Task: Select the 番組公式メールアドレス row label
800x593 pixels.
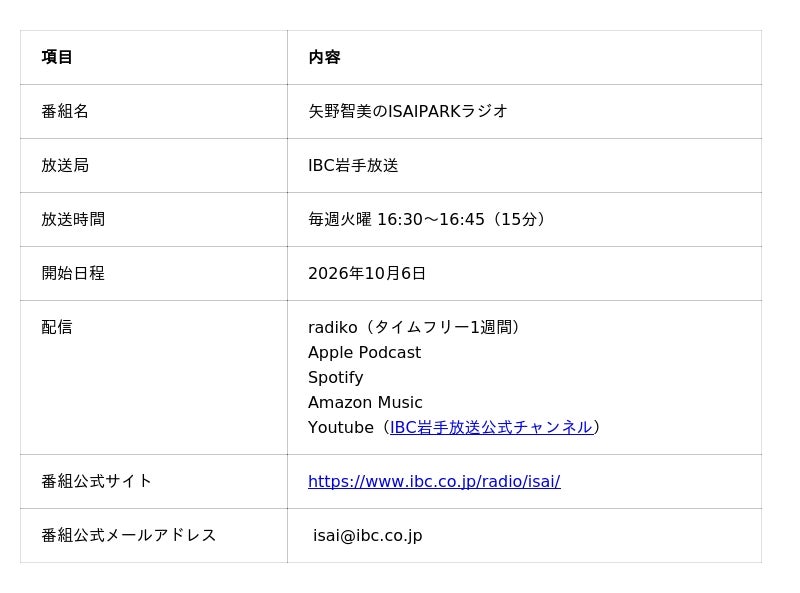Action: (129, 535)
